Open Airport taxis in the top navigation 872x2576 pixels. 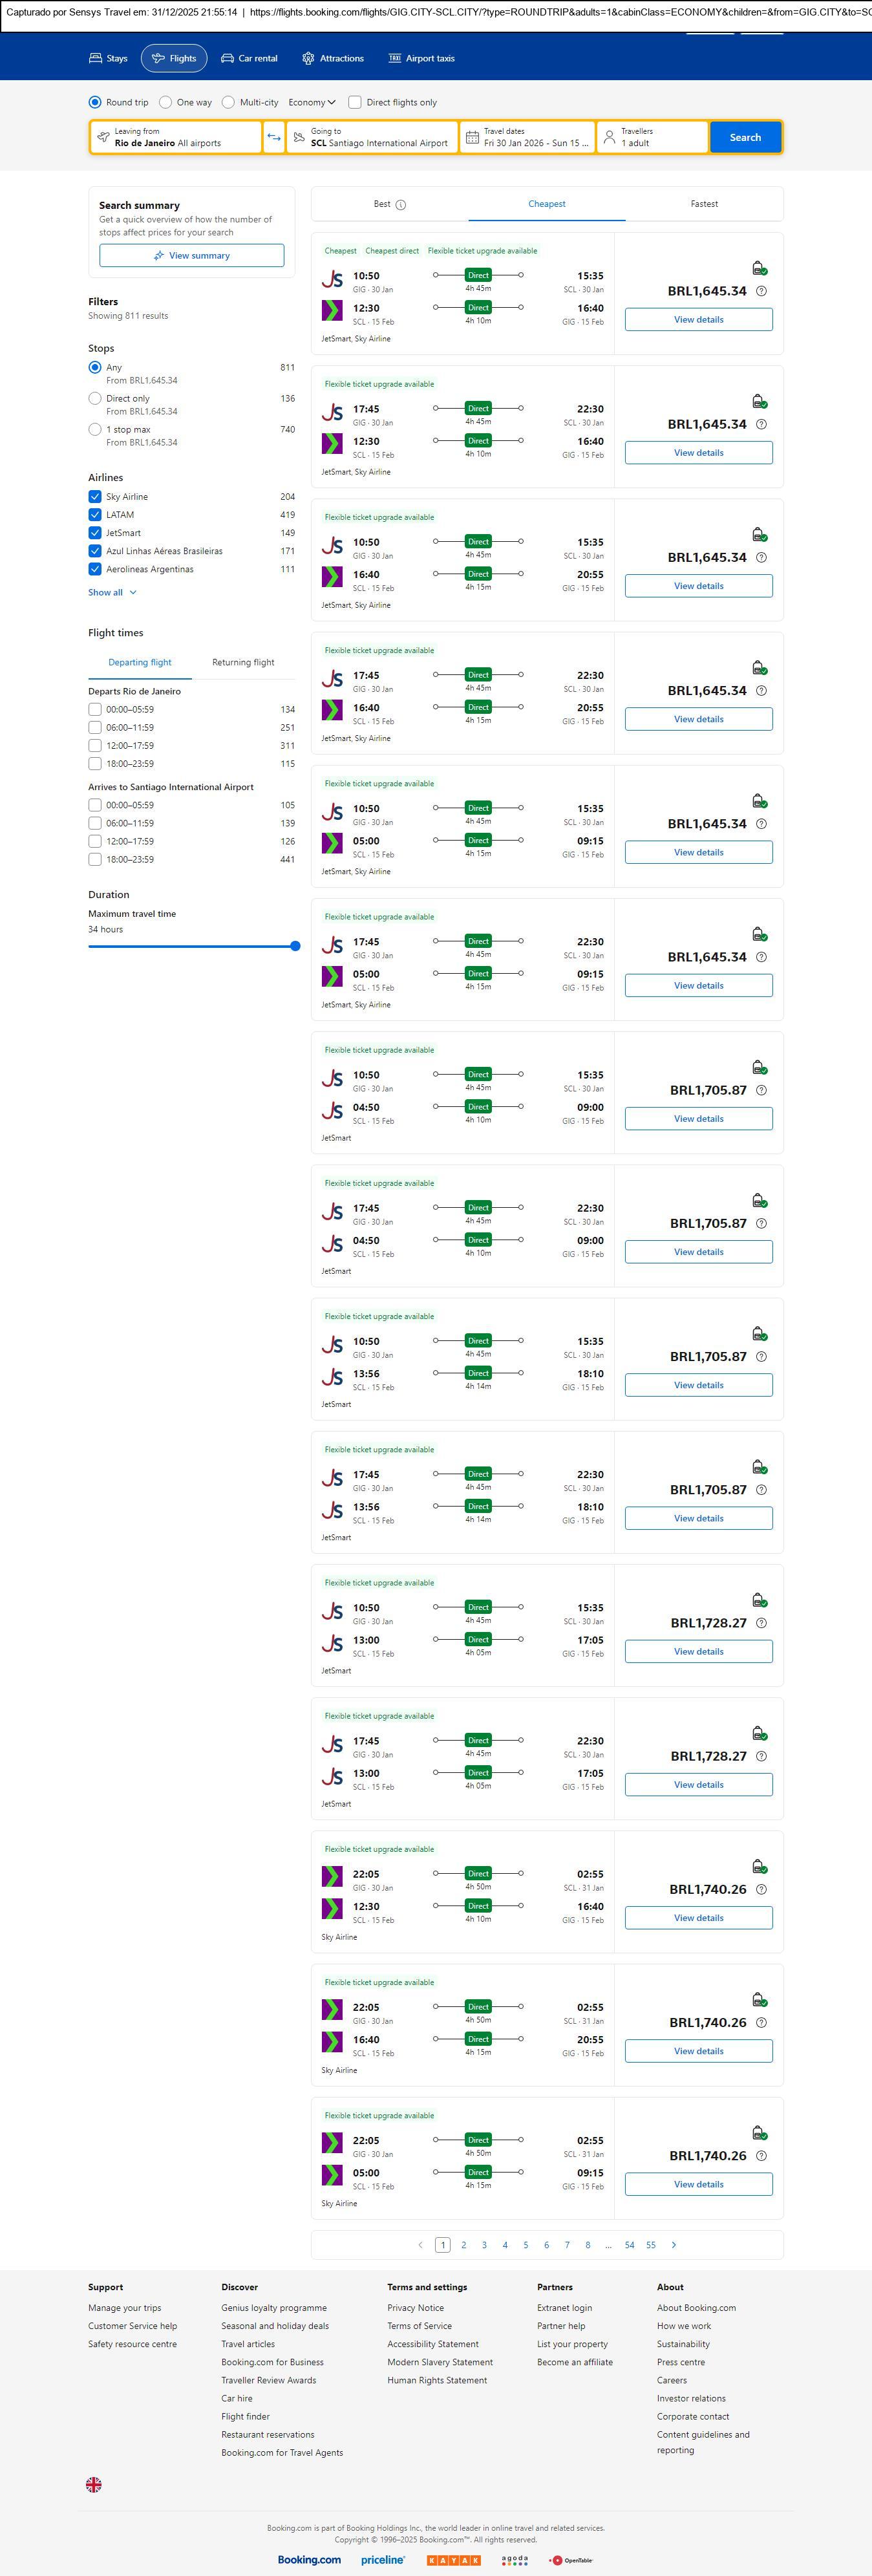tap(421, 59)
